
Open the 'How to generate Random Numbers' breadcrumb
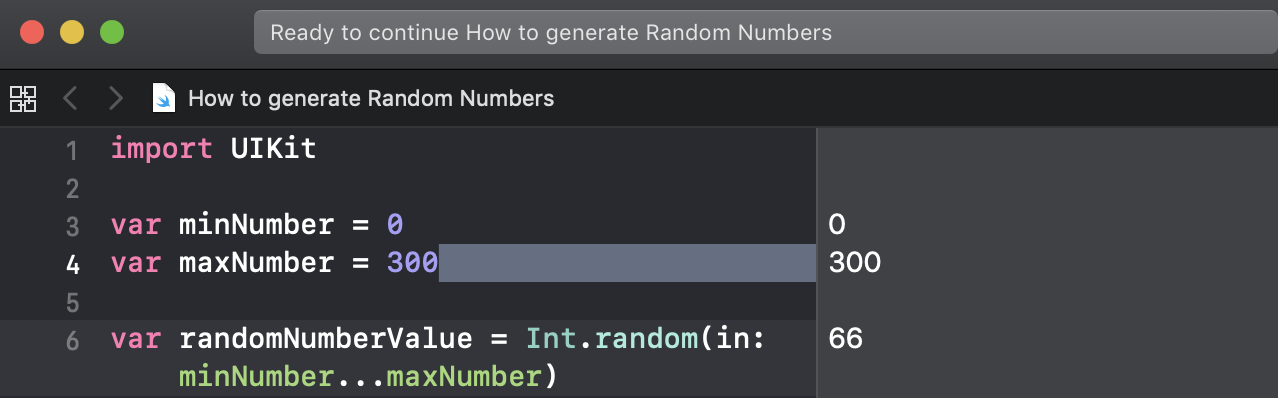371,98
